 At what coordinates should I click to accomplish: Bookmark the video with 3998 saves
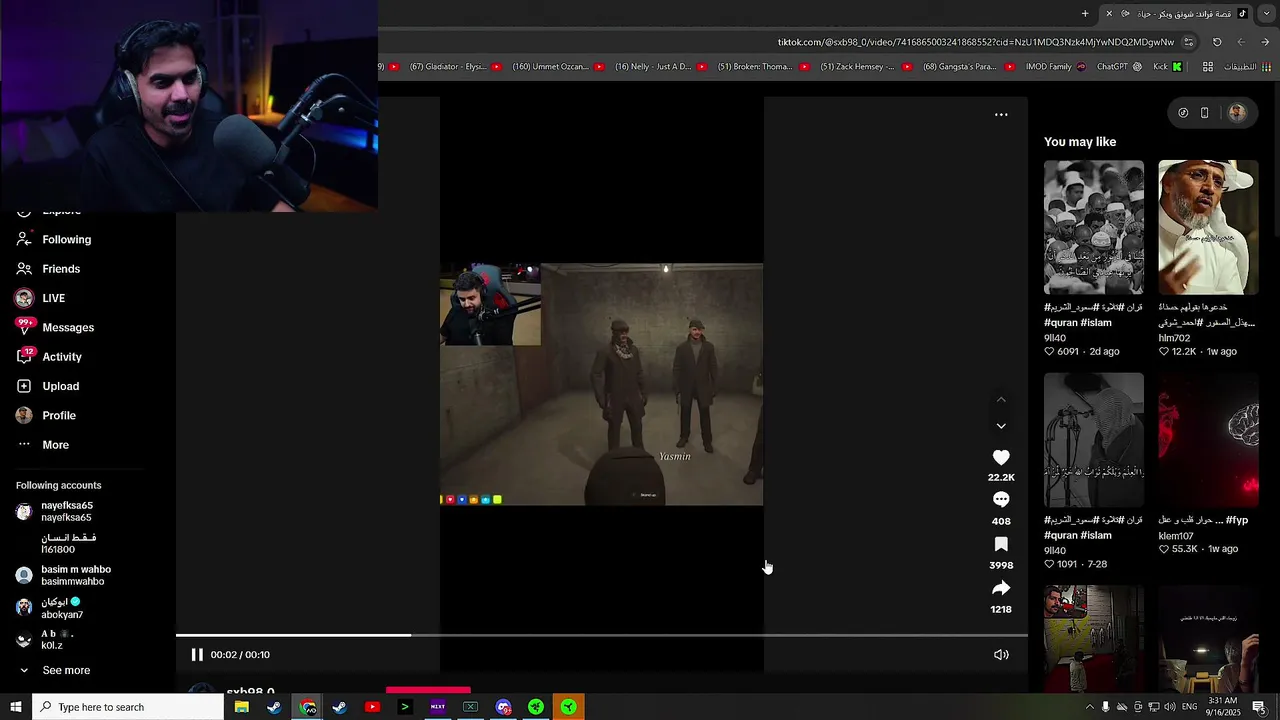[x=1001, y=544]
